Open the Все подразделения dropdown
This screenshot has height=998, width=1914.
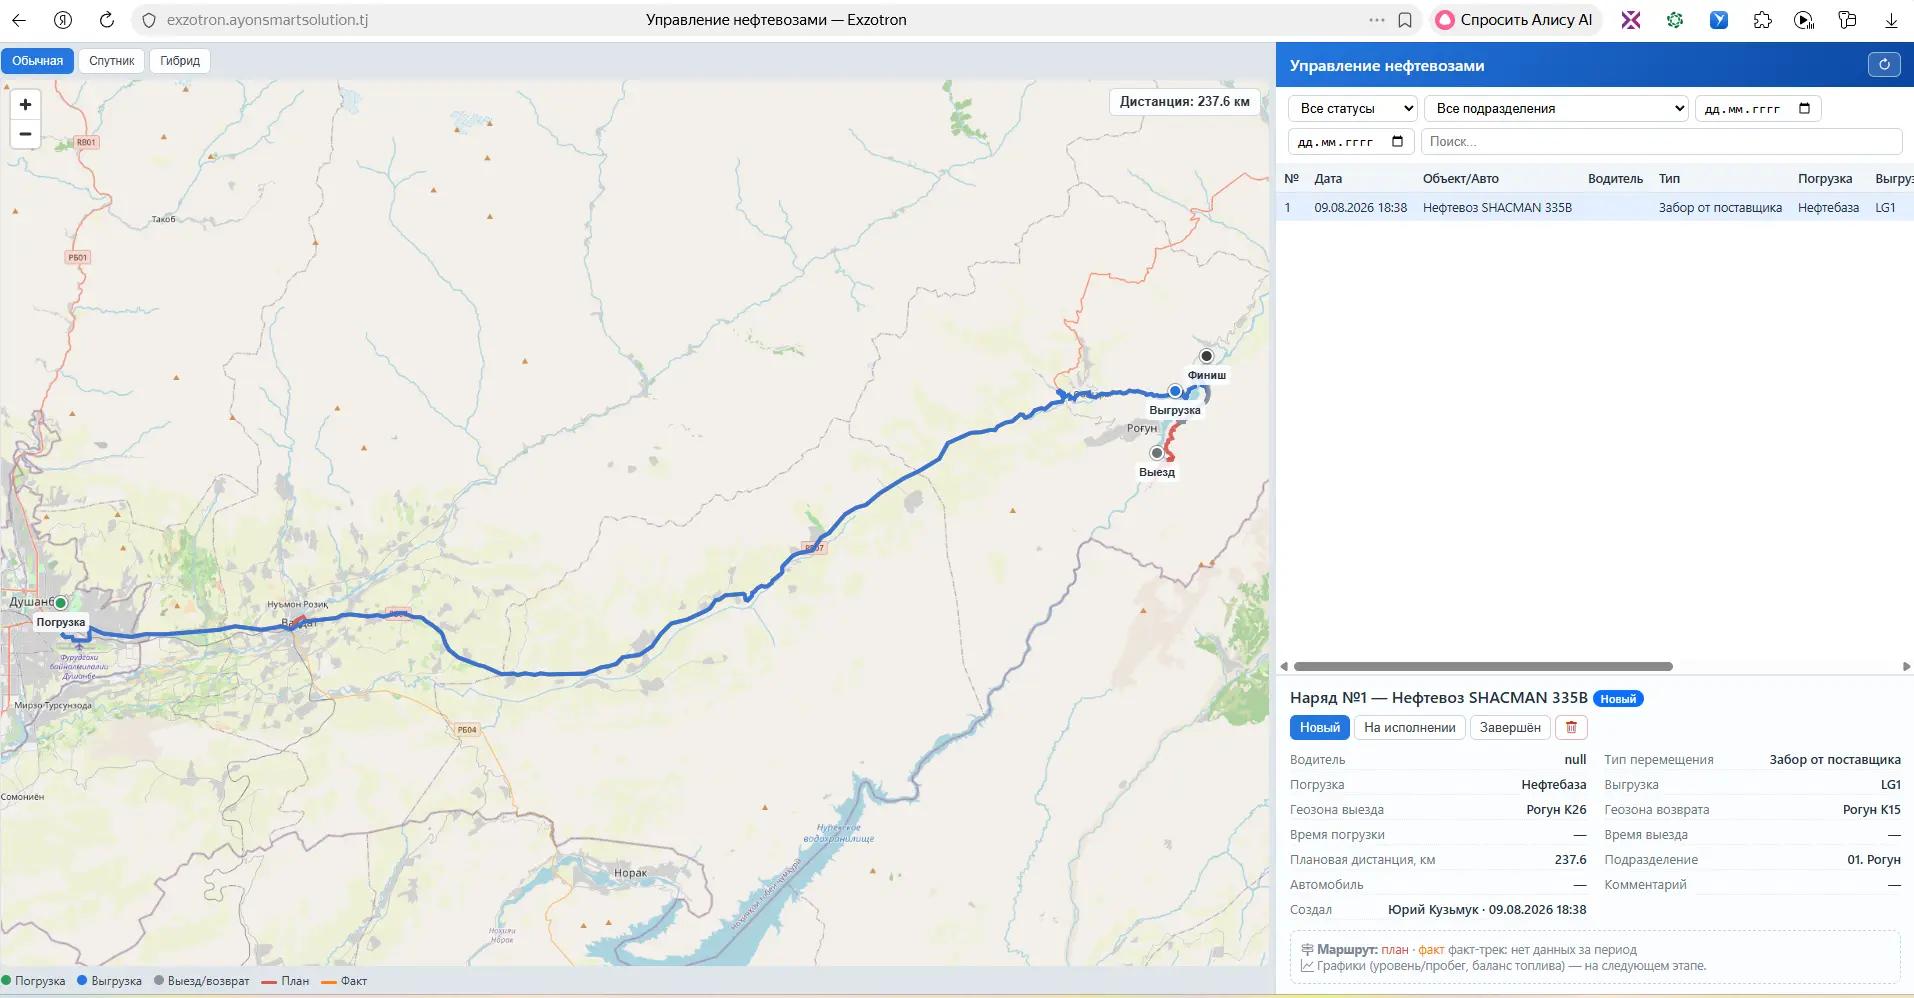click(x=1556, y=108)
